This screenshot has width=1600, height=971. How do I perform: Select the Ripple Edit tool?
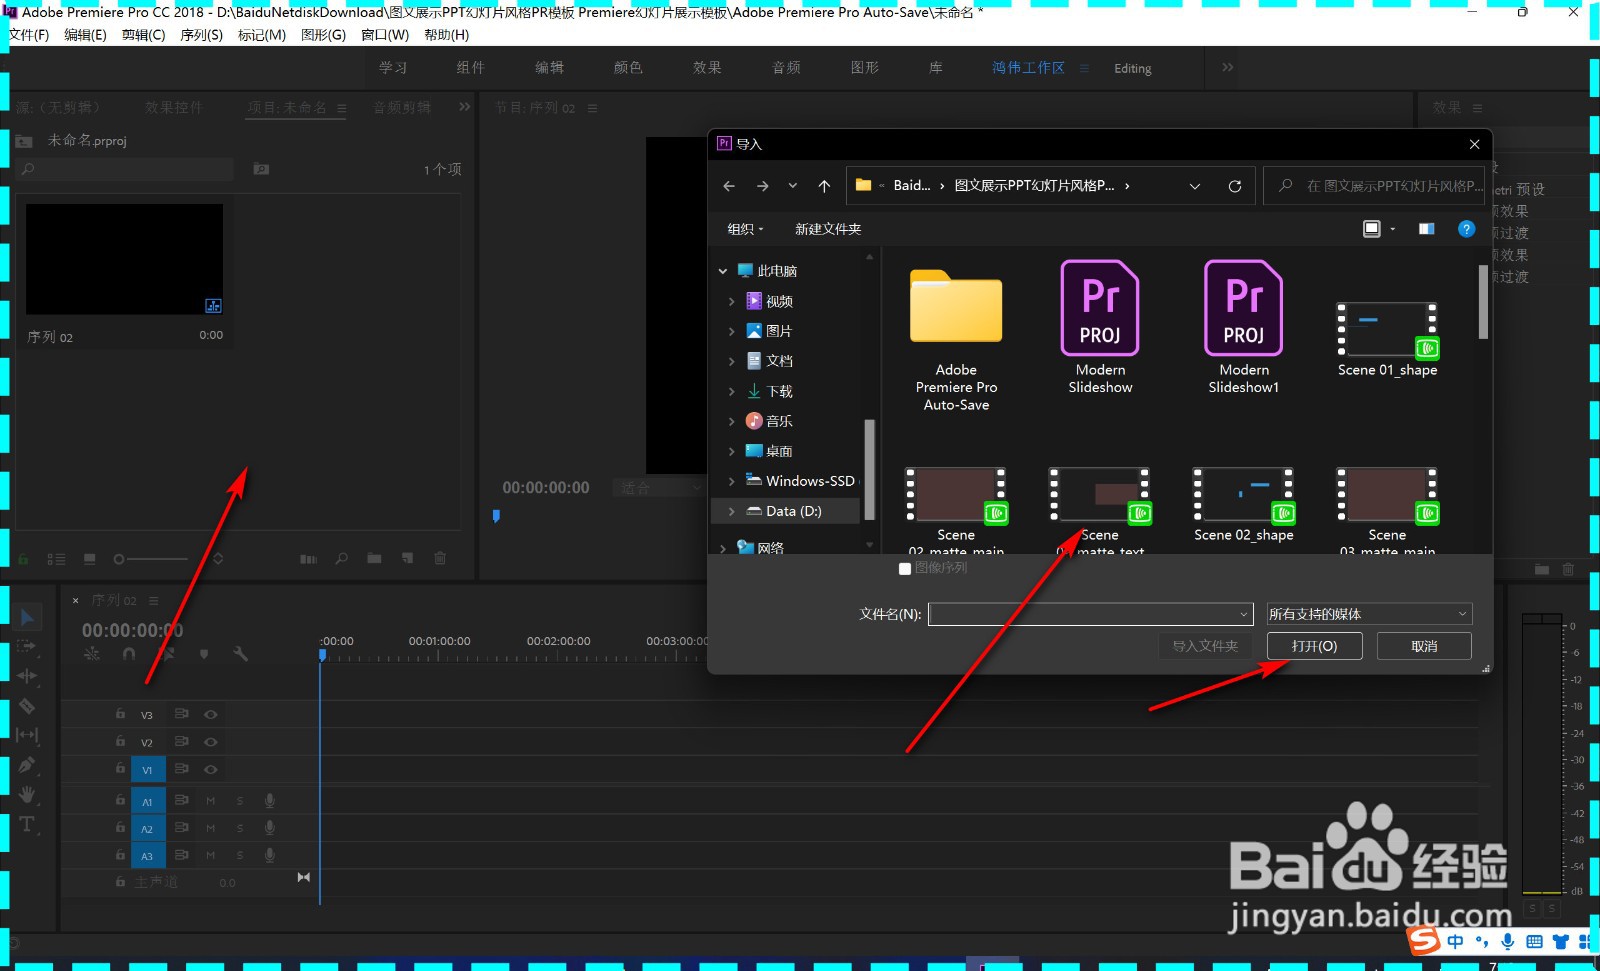click(27, 676)
